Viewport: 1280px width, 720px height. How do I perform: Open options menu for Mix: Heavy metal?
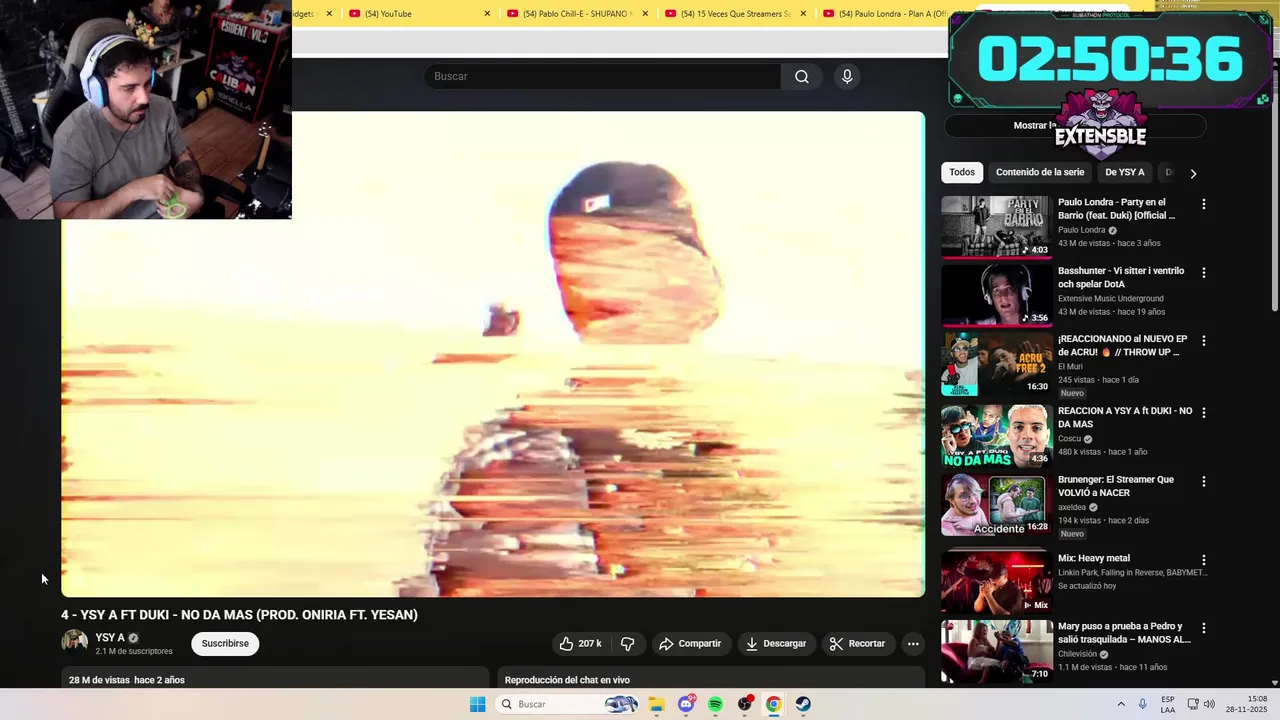[x=1204, y=560]
